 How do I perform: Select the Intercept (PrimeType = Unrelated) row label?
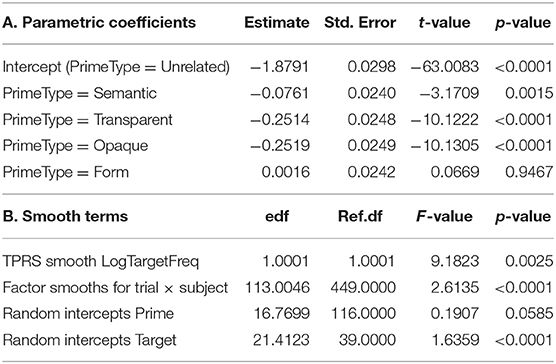click(116, 67)
